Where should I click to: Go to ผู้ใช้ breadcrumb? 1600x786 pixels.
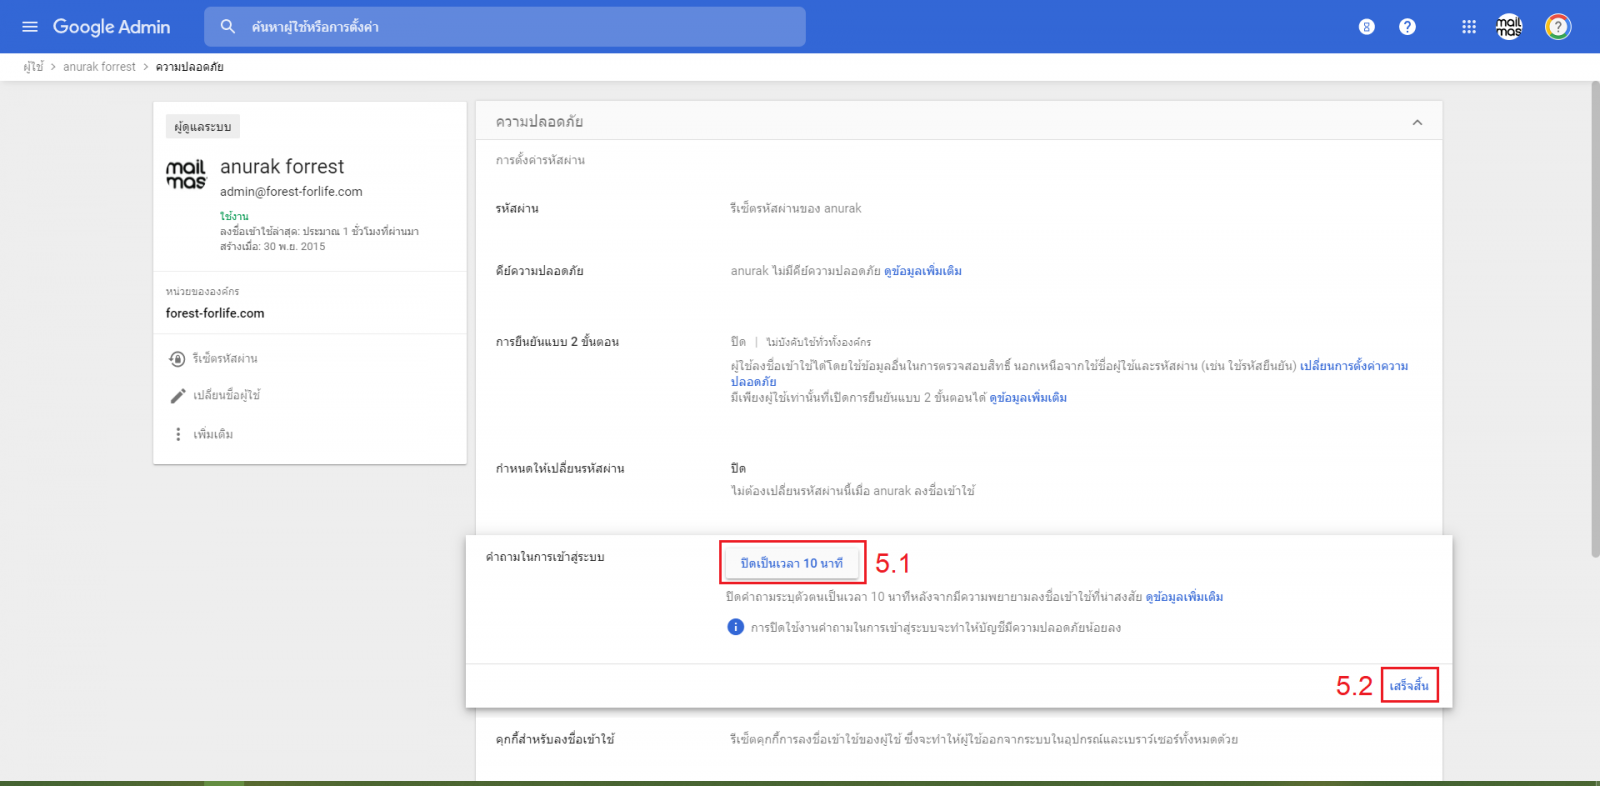(34, 67)
